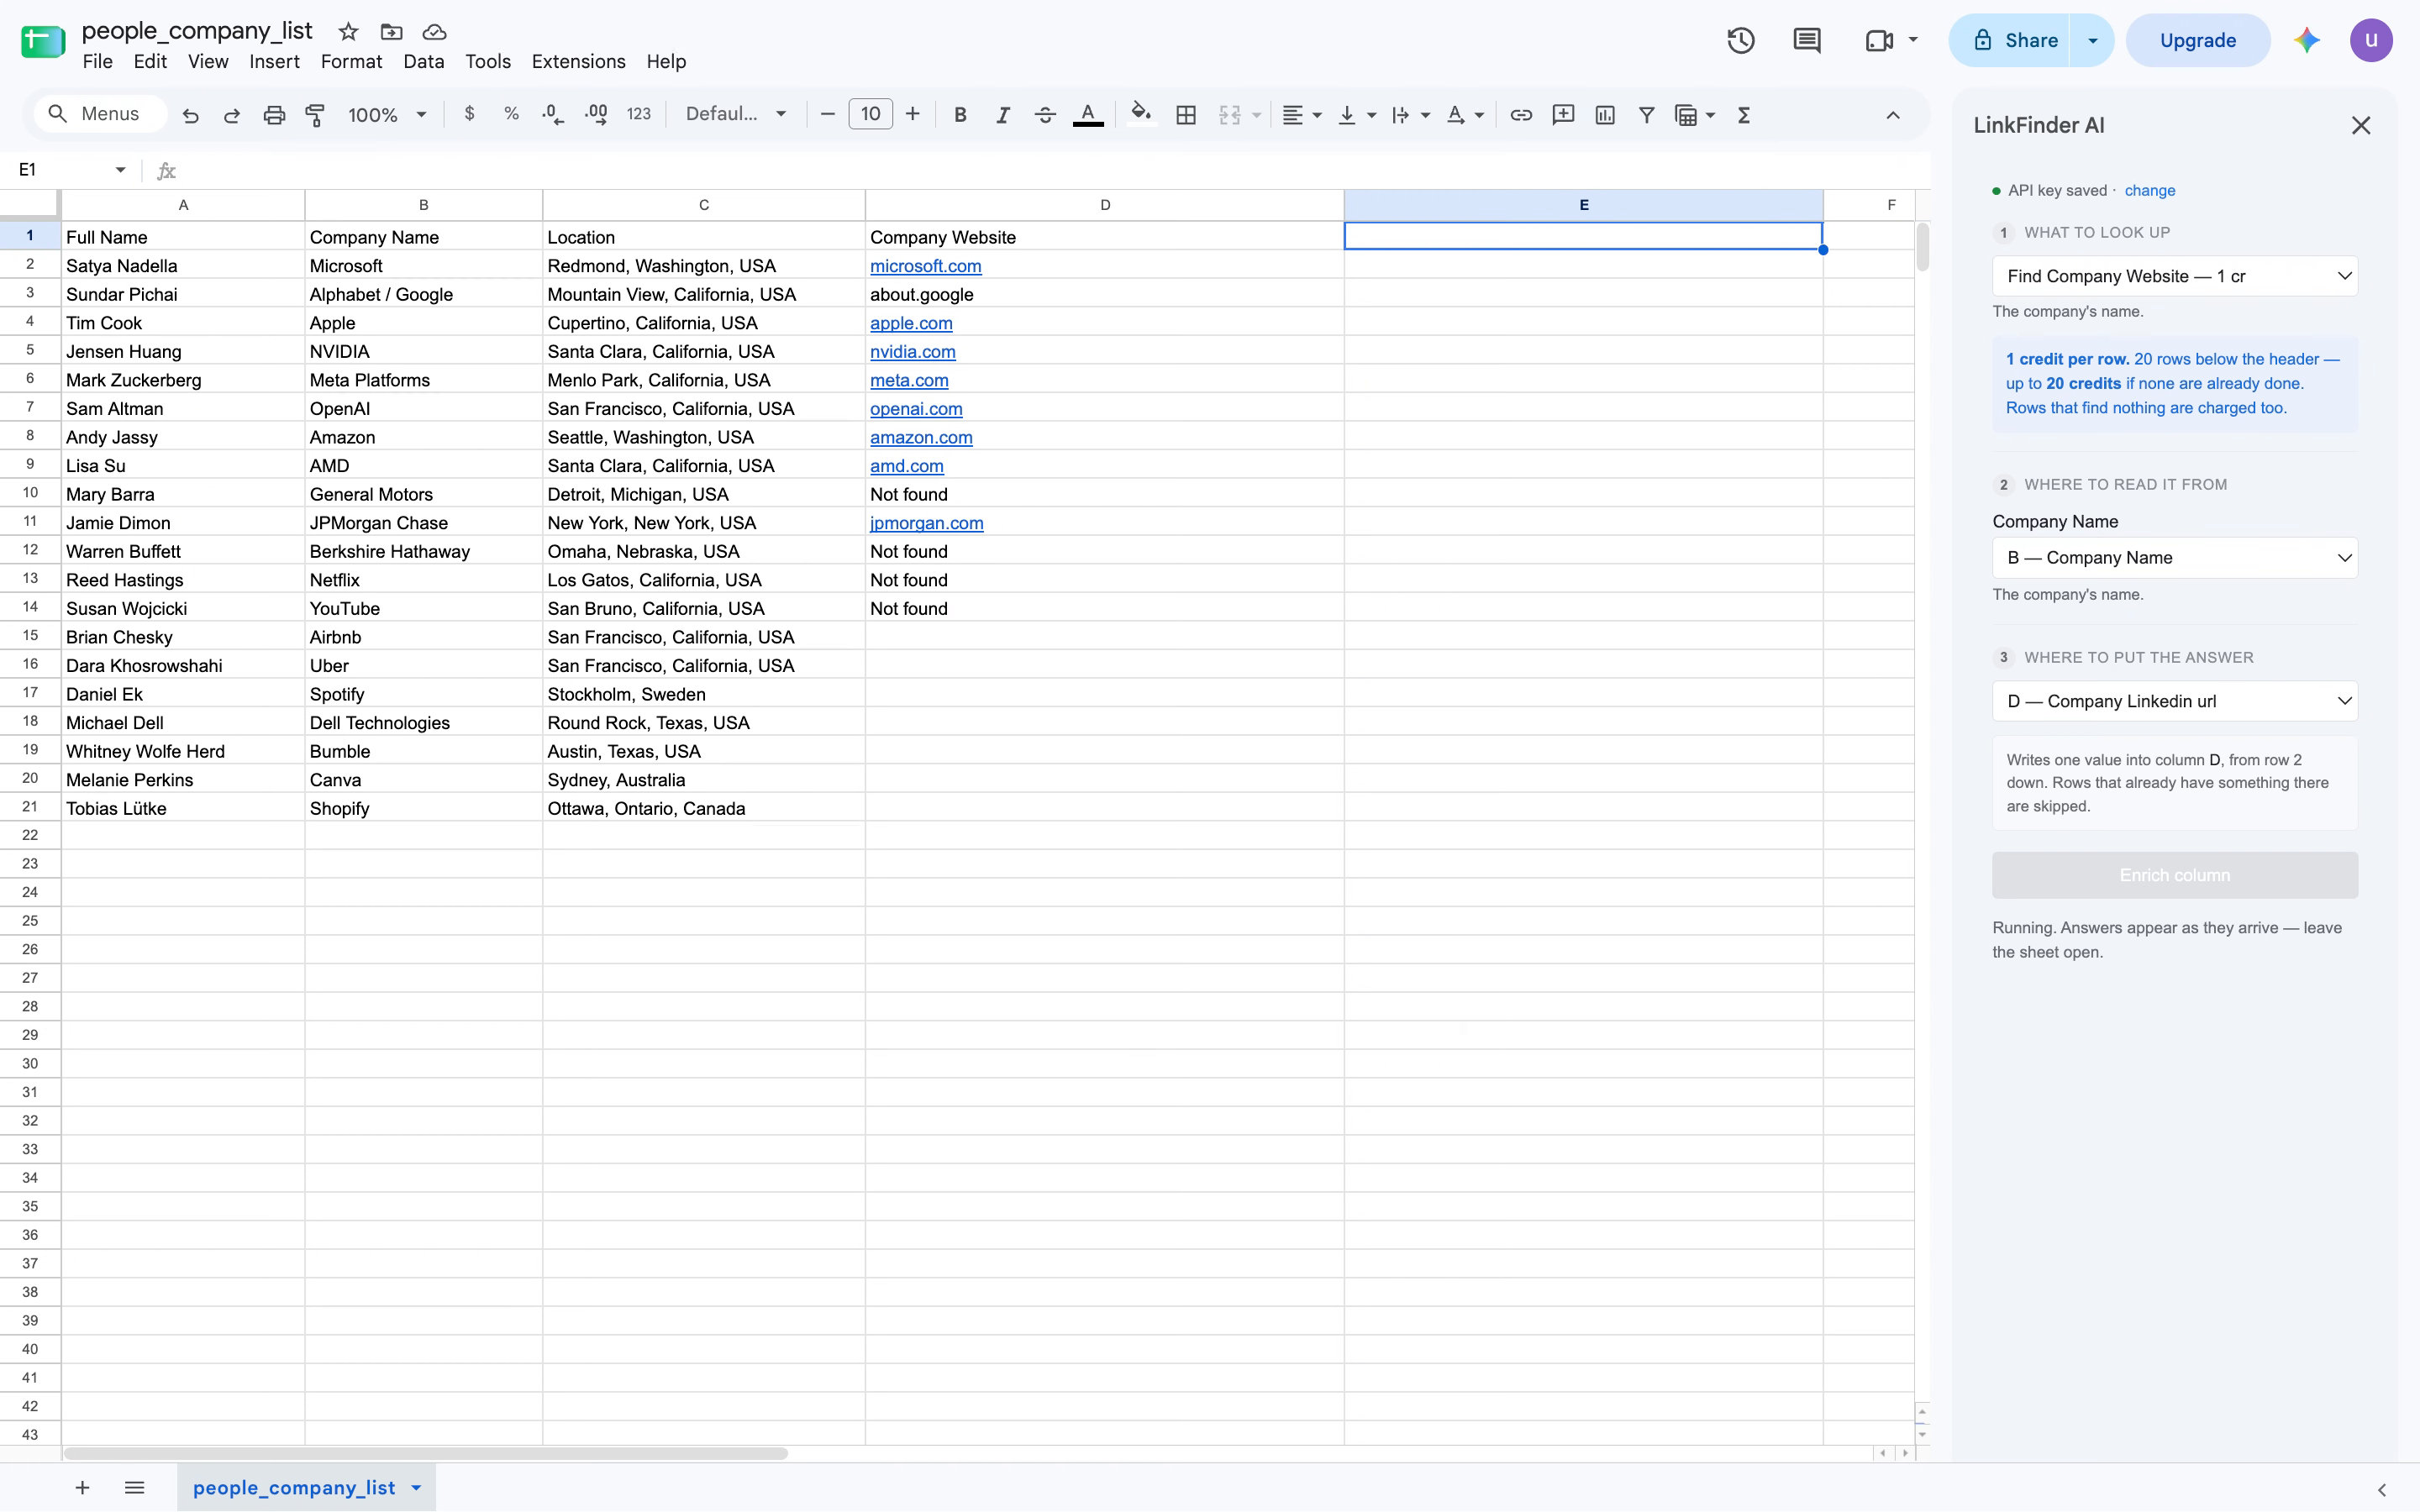Apply strikethrough formatting
The width and height of the screenshot is (2420, 1512).
[x=1045, y=115]
